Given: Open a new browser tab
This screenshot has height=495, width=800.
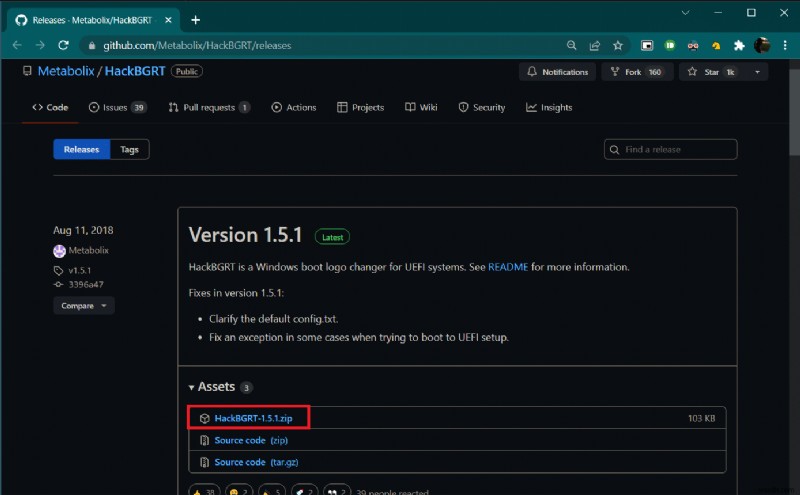Looking at the screenshot, I should [x=195, y=19].
